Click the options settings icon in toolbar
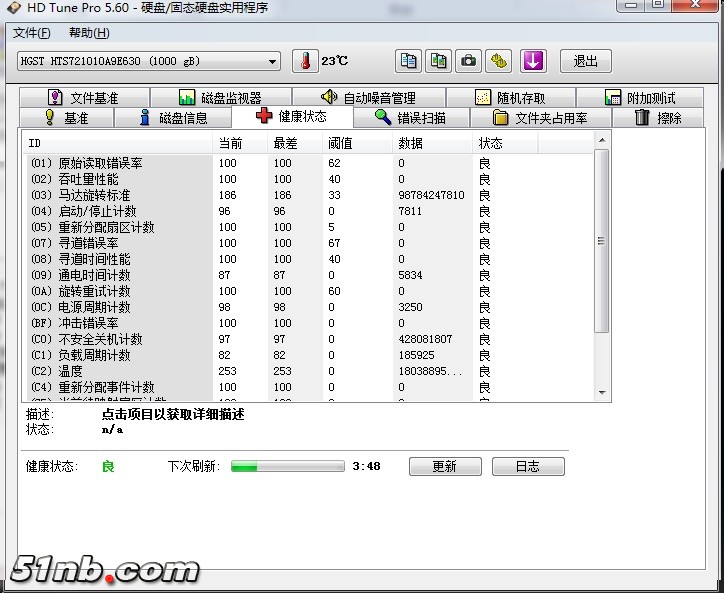 pyautogui.click(x=499, y=61)
